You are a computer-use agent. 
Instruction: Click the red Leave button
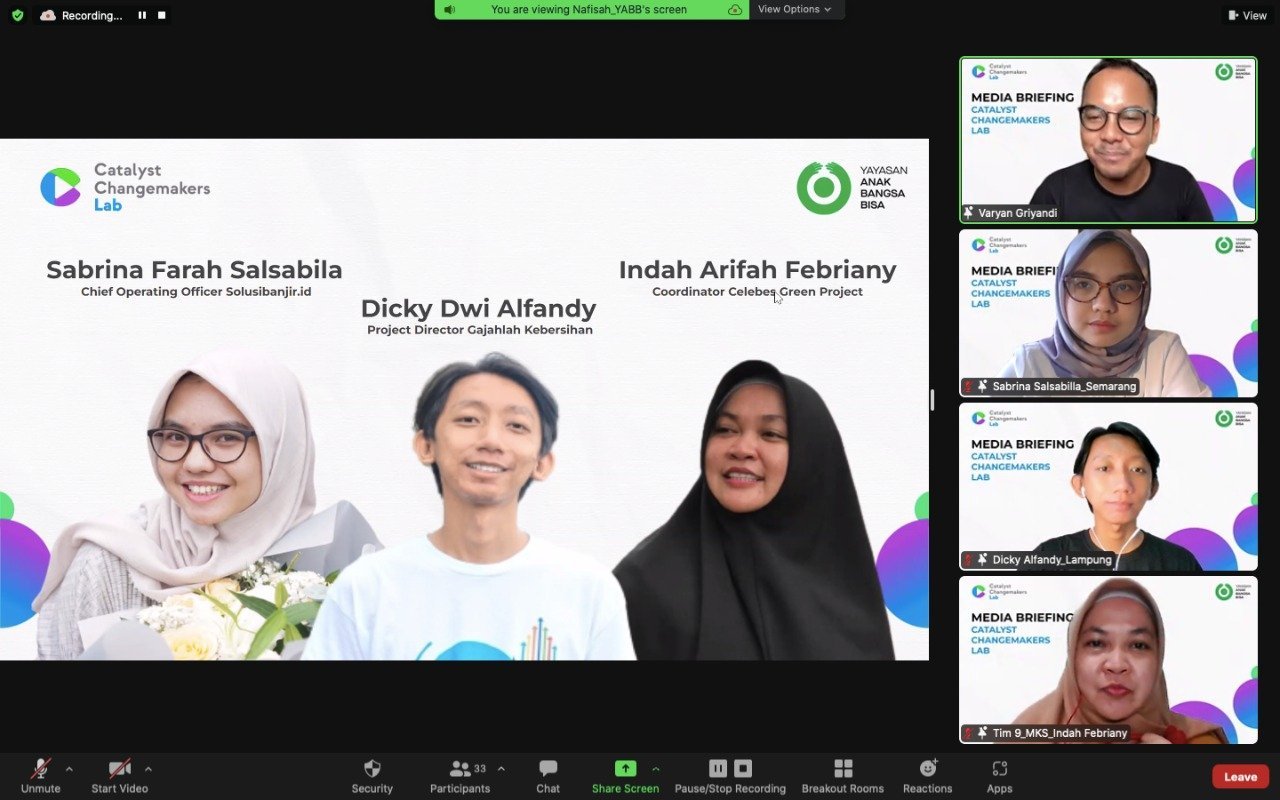pos(1241,777)
